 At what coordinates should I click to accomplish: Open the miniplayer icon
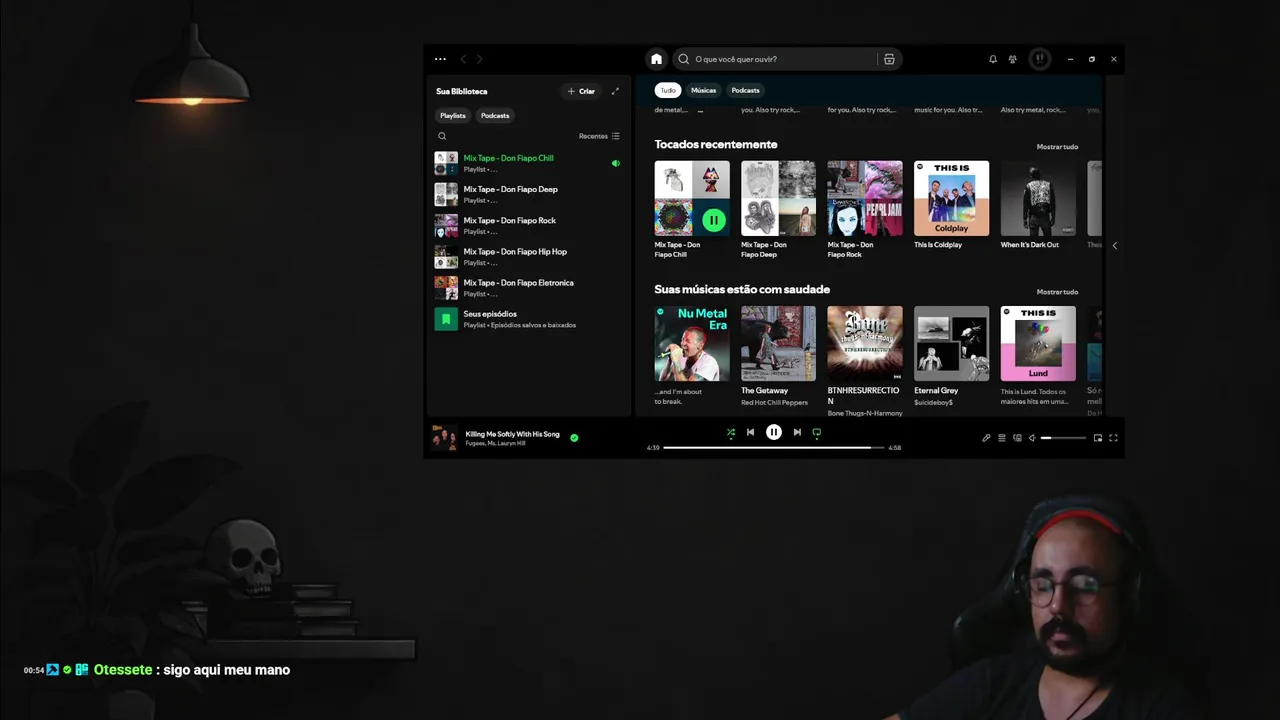pyautogui.click(x=1098, y=438)
